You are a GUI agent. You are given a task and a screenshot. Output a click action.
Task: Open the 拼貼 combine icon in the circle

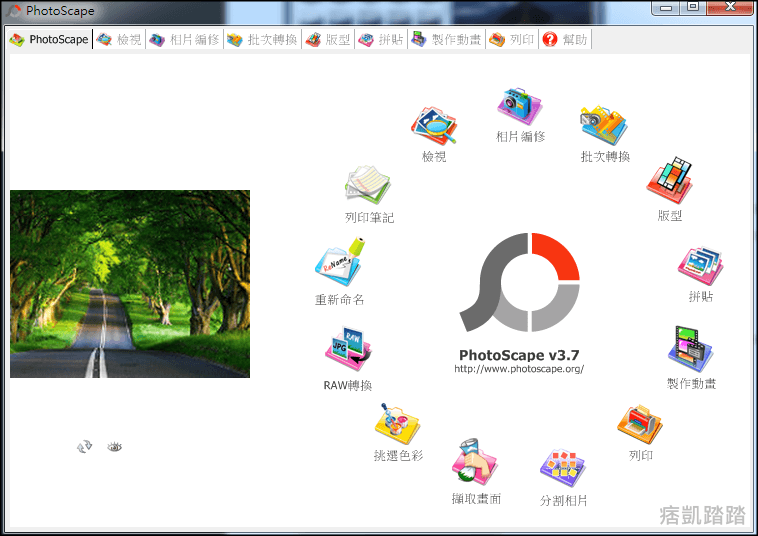(x=700, y=266)
